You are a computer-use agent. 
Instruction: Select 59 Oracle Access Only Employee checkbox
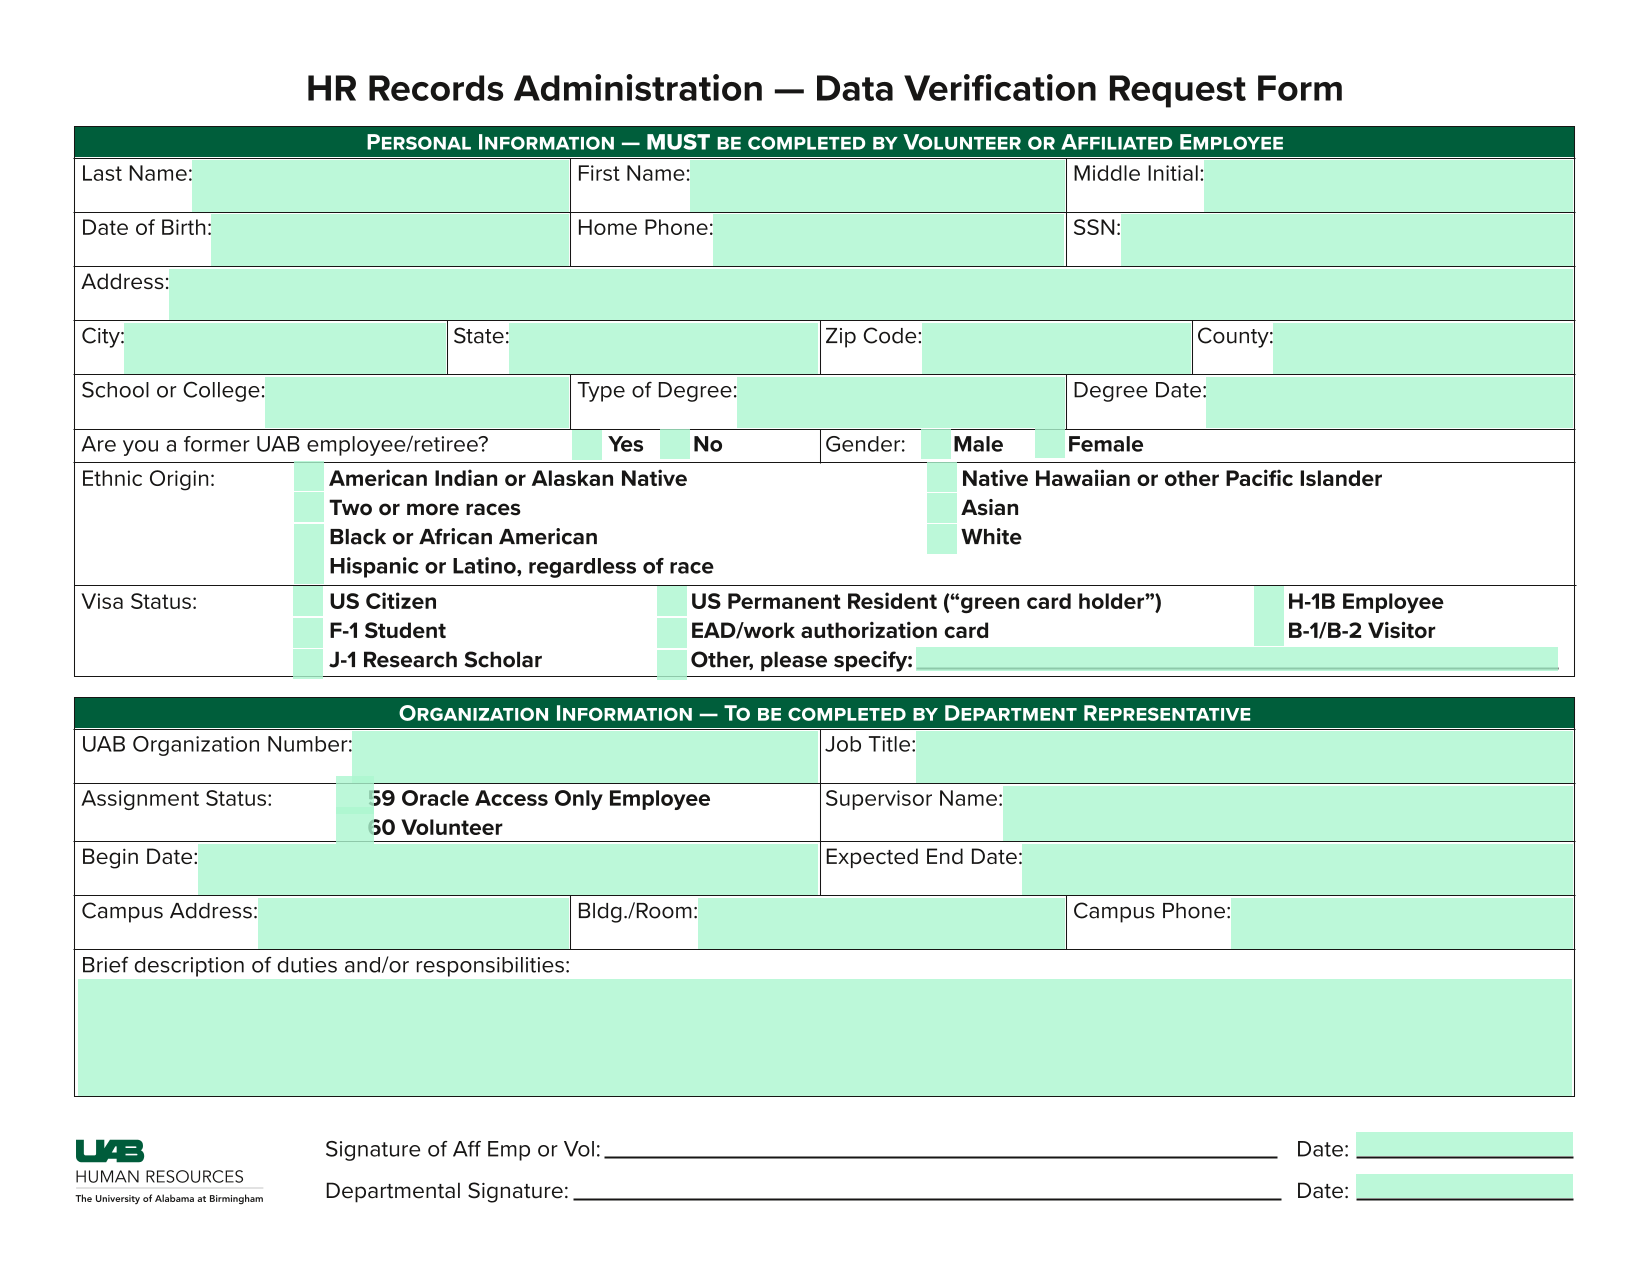[354, 798]
